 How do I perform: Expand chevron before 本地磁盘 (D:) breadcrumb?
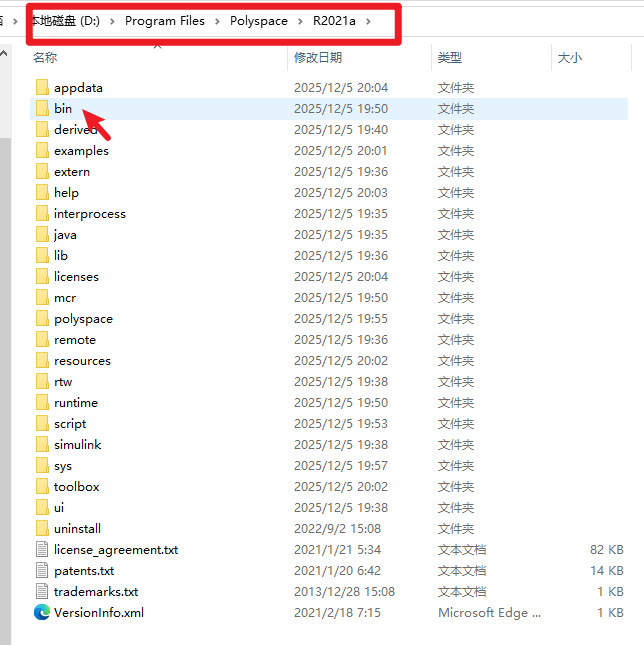15,21
